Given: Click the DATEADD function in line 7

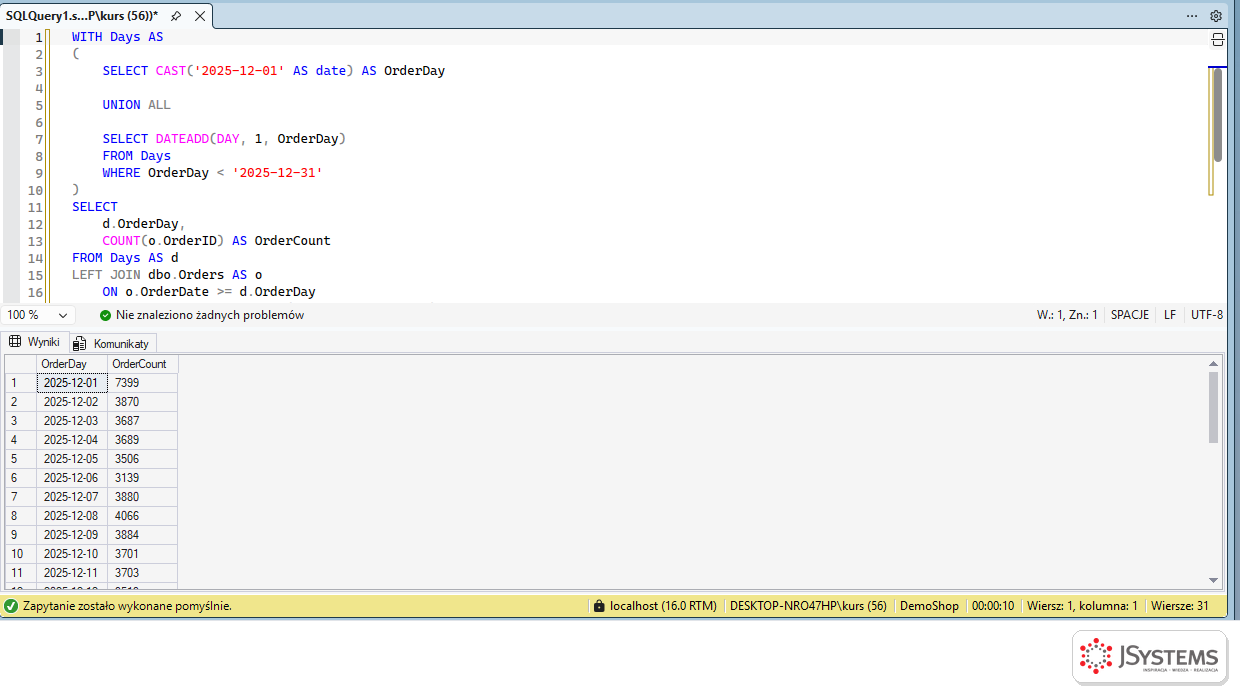Looking at the screenshot, I should click(x=181, y=139).
